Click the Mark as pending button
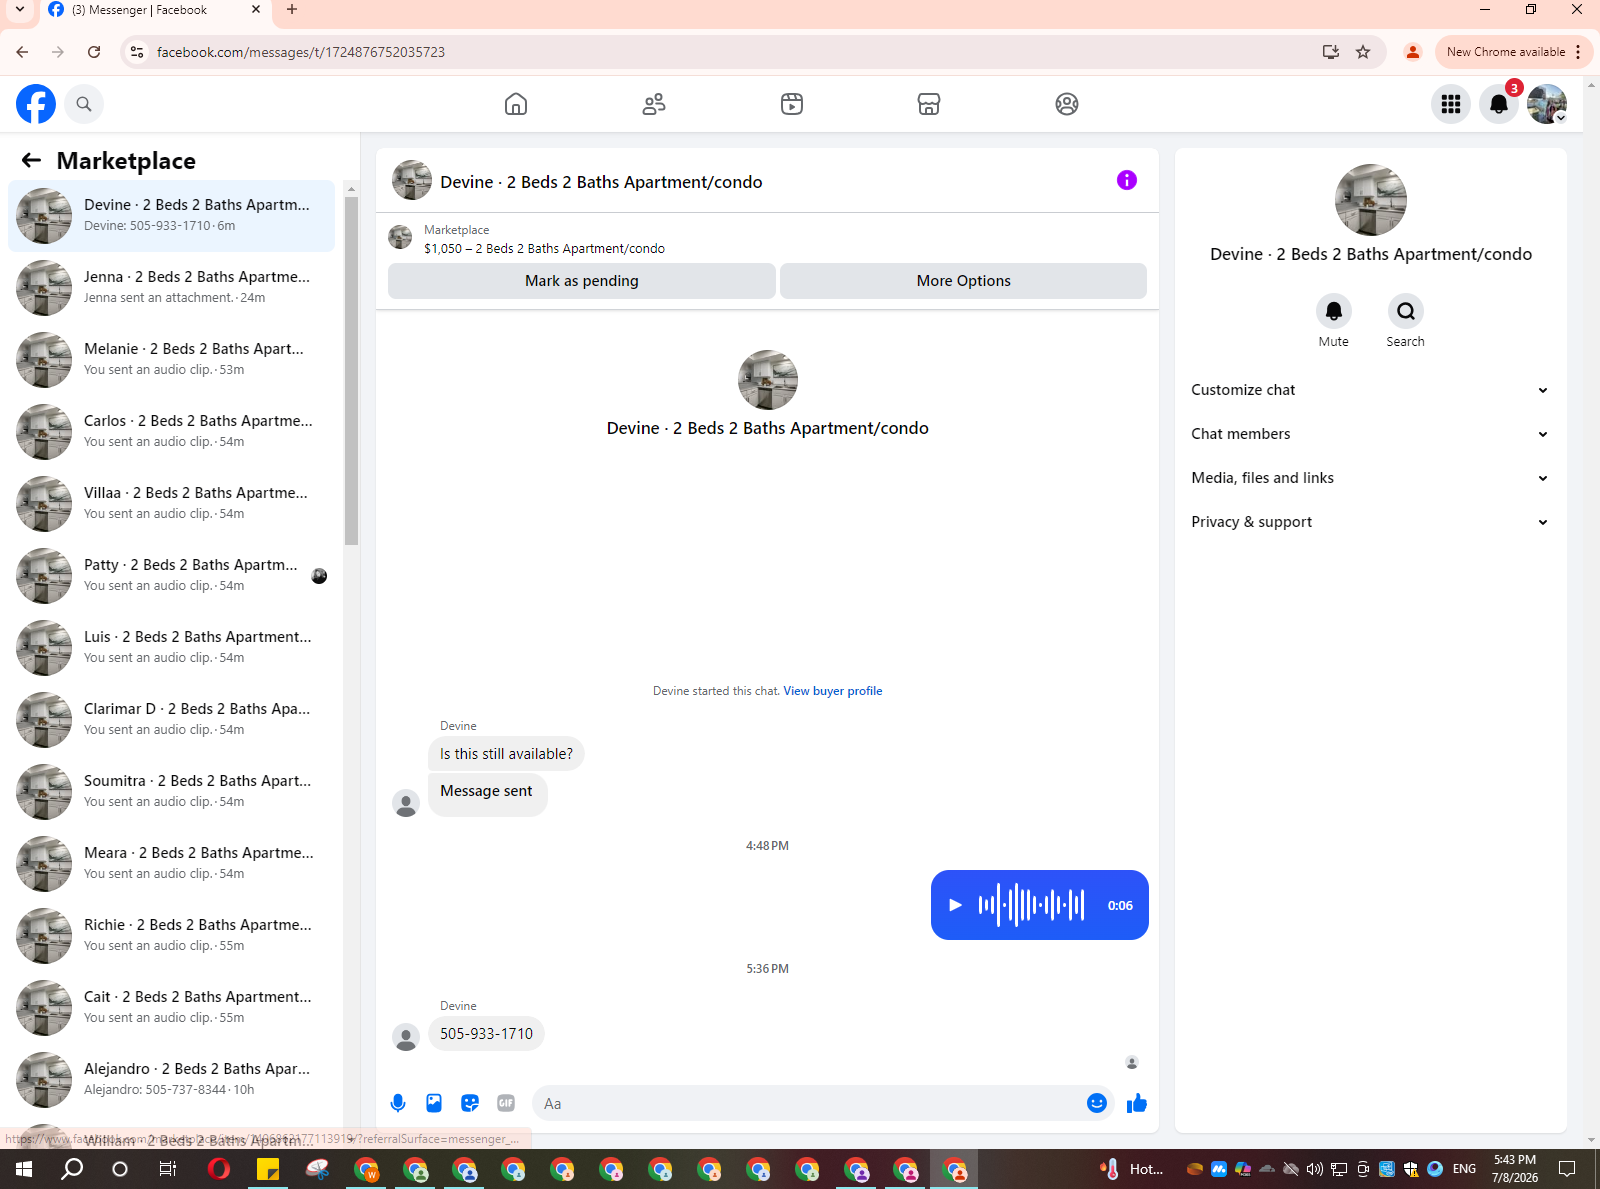The image size is (1600, 1189). click(582, 281)
